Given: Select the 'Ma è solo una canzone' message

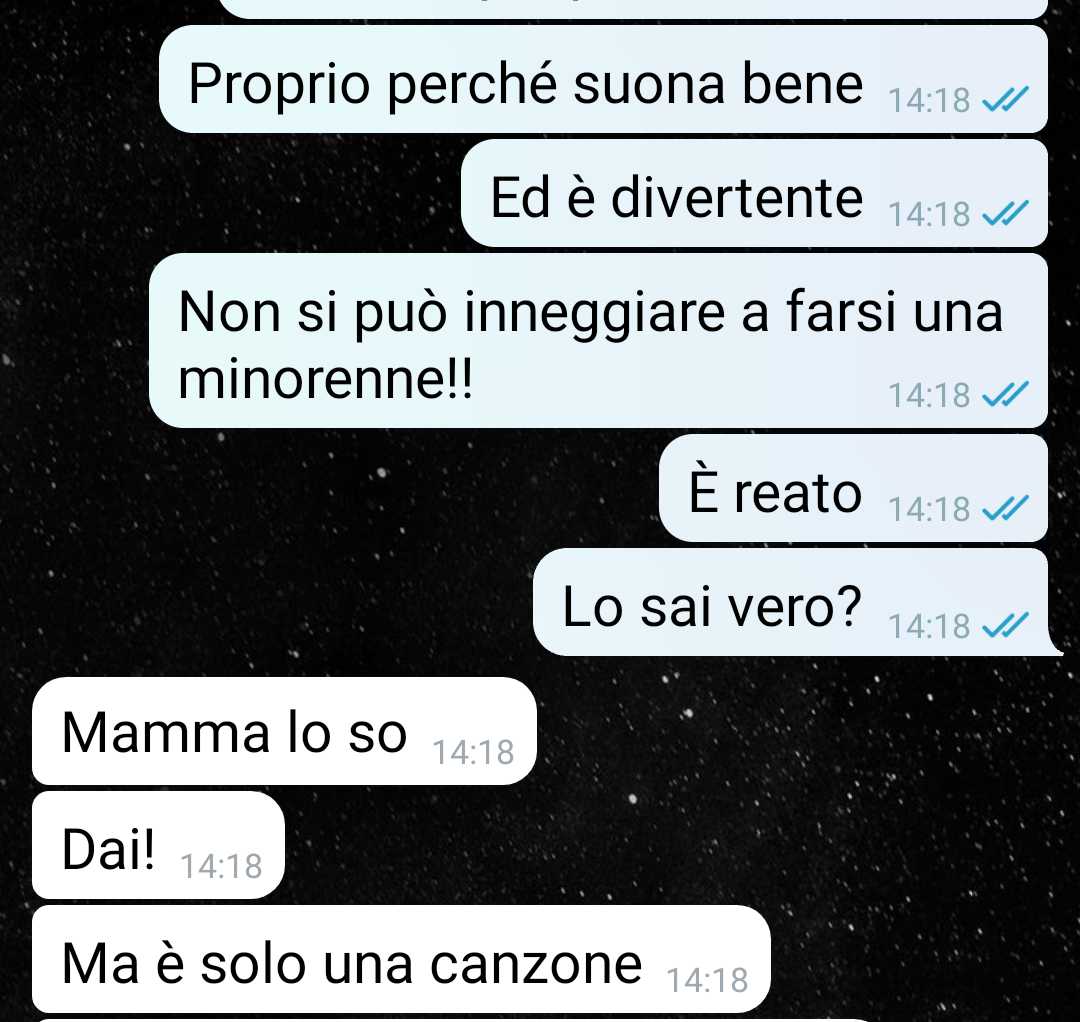Looking at the screenshot, I should tap(401, 959).
